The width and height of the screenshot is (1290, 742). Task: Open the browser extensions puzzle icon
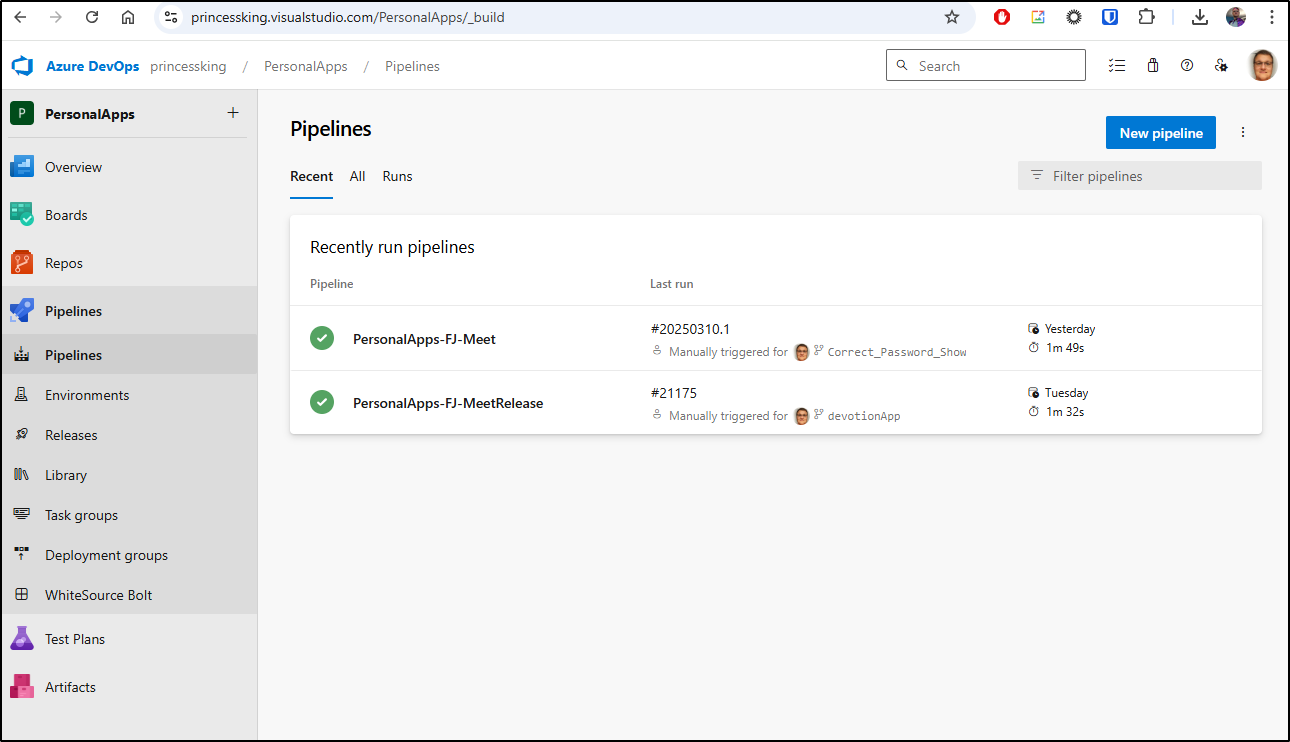(1146, 17)
